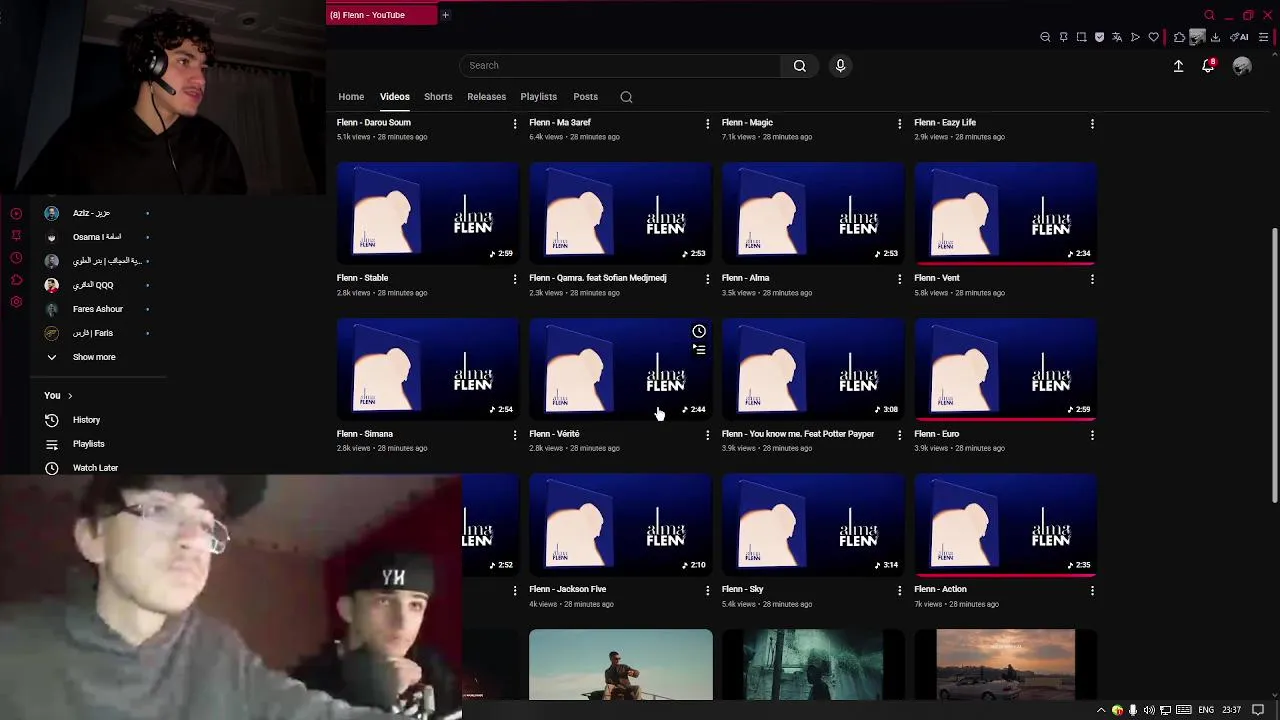Play the Flenn - Alma video thumbnail

click(x=813, y=213)
